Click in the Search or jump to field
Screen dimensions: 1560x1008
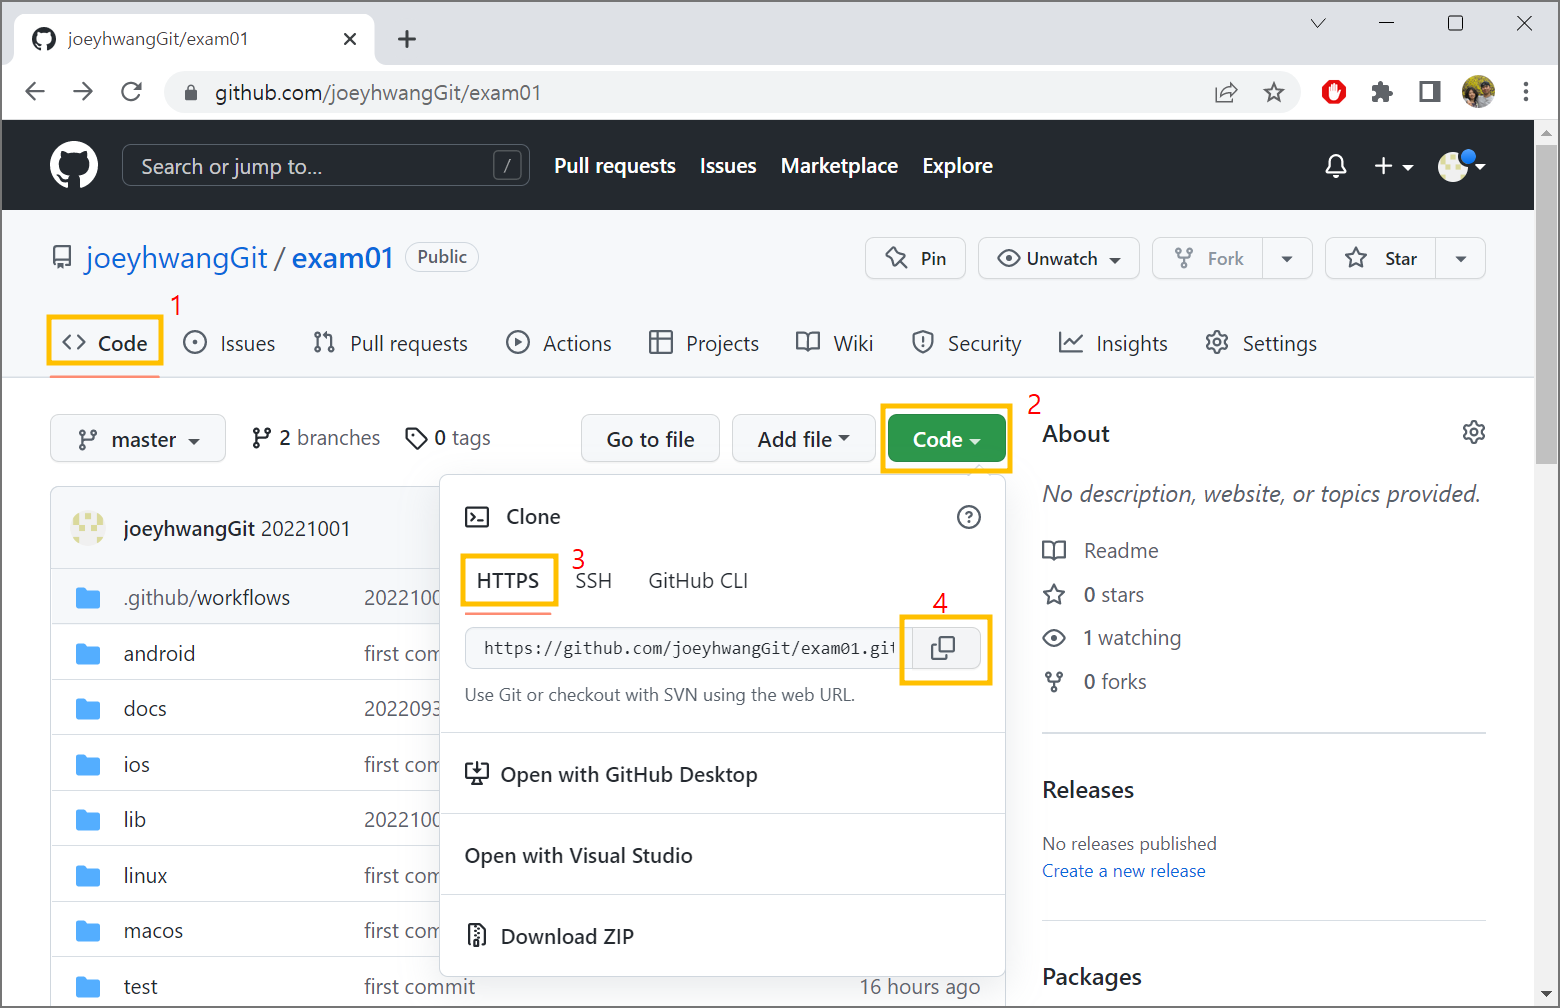tap(325, 166)
